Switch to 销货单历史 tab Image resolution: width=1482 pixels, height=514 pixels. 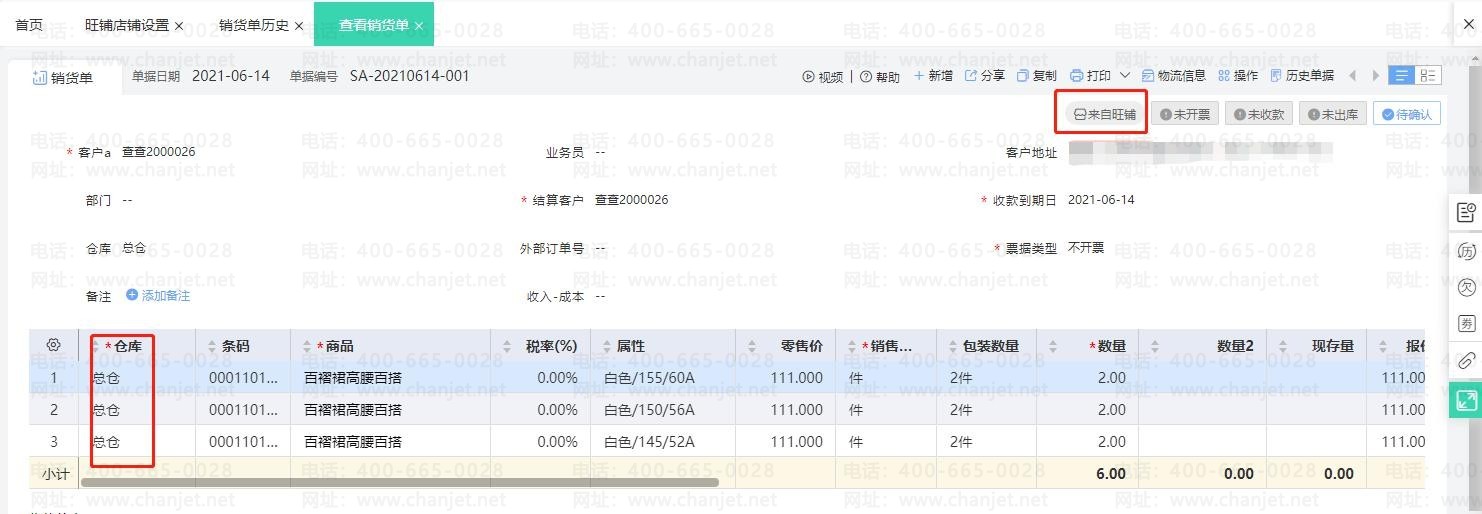253,25
